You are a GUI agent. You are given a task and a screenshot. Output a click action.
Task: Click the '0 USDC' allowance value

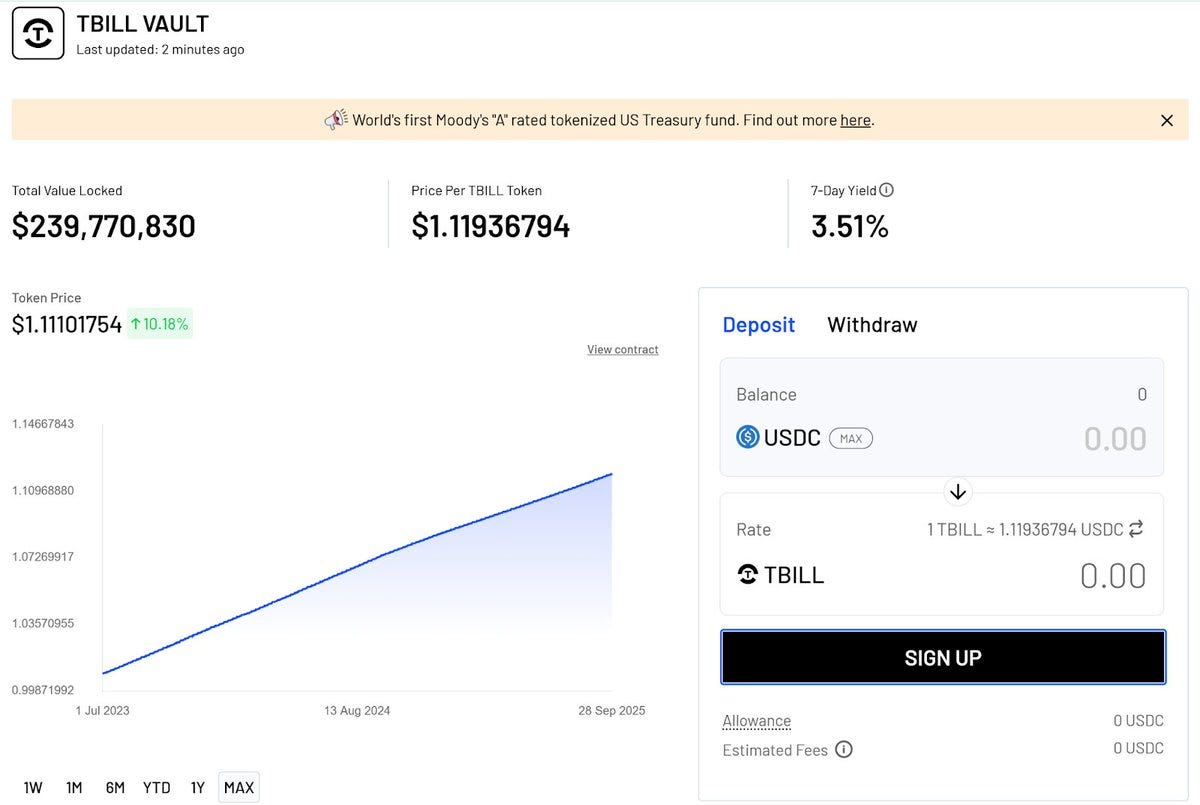tap(1139, 721)
